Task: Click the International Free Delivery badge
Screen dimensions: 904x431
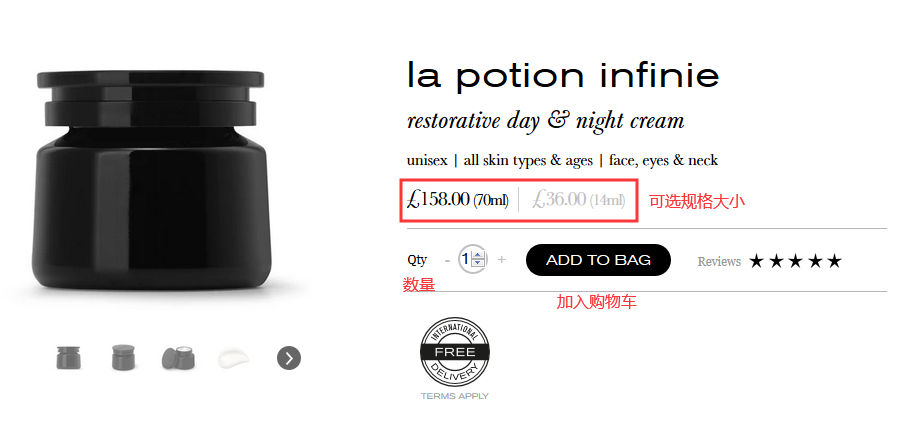Action: point(455,353)
